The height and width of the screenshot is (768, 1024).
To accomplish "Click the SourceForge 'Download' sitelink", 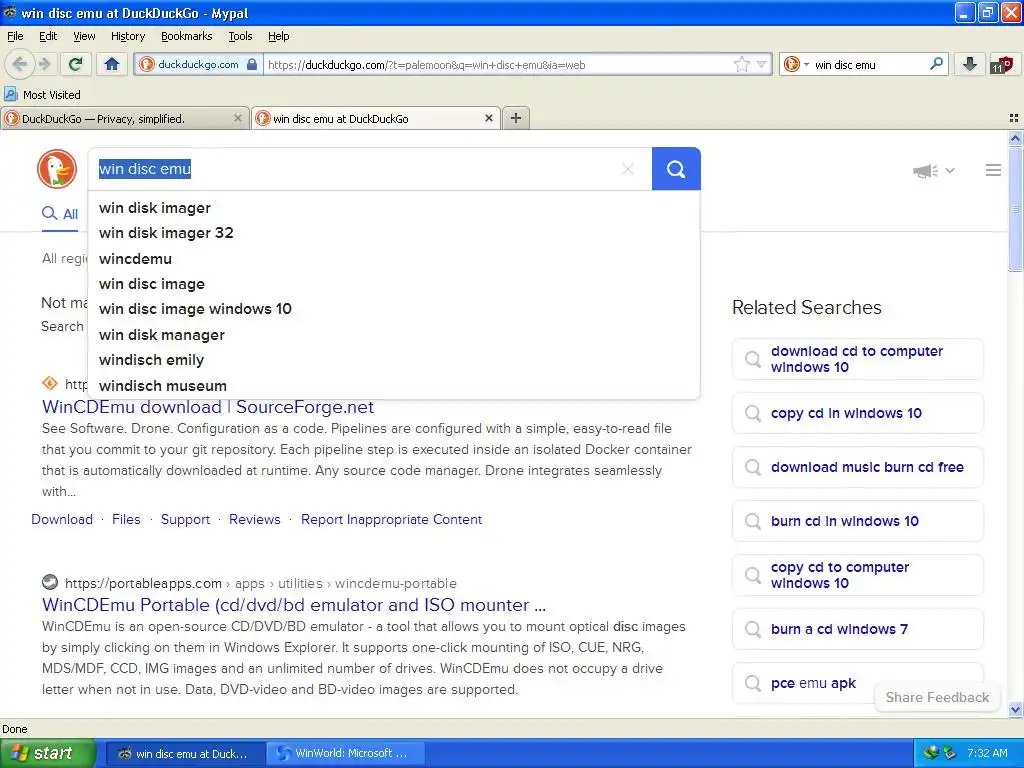I will [62, 519].
